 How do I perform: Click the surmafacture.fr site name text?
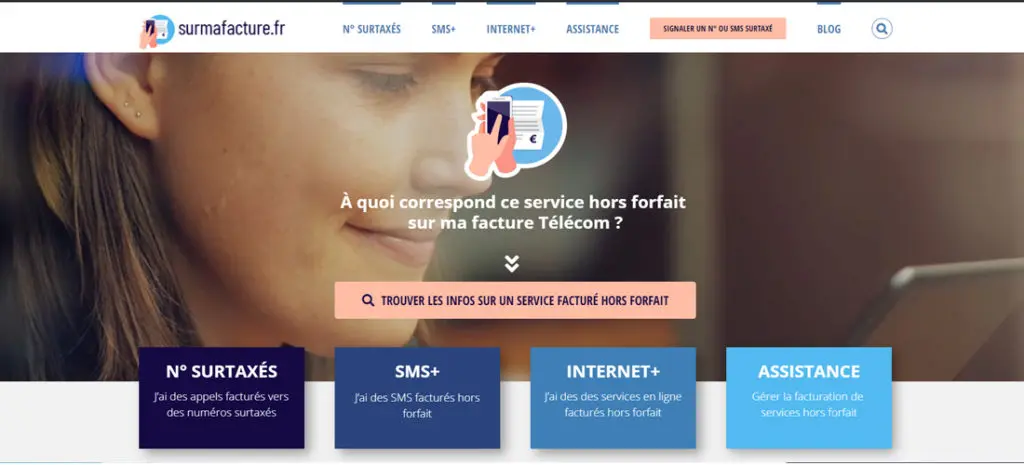coord(231,29)
